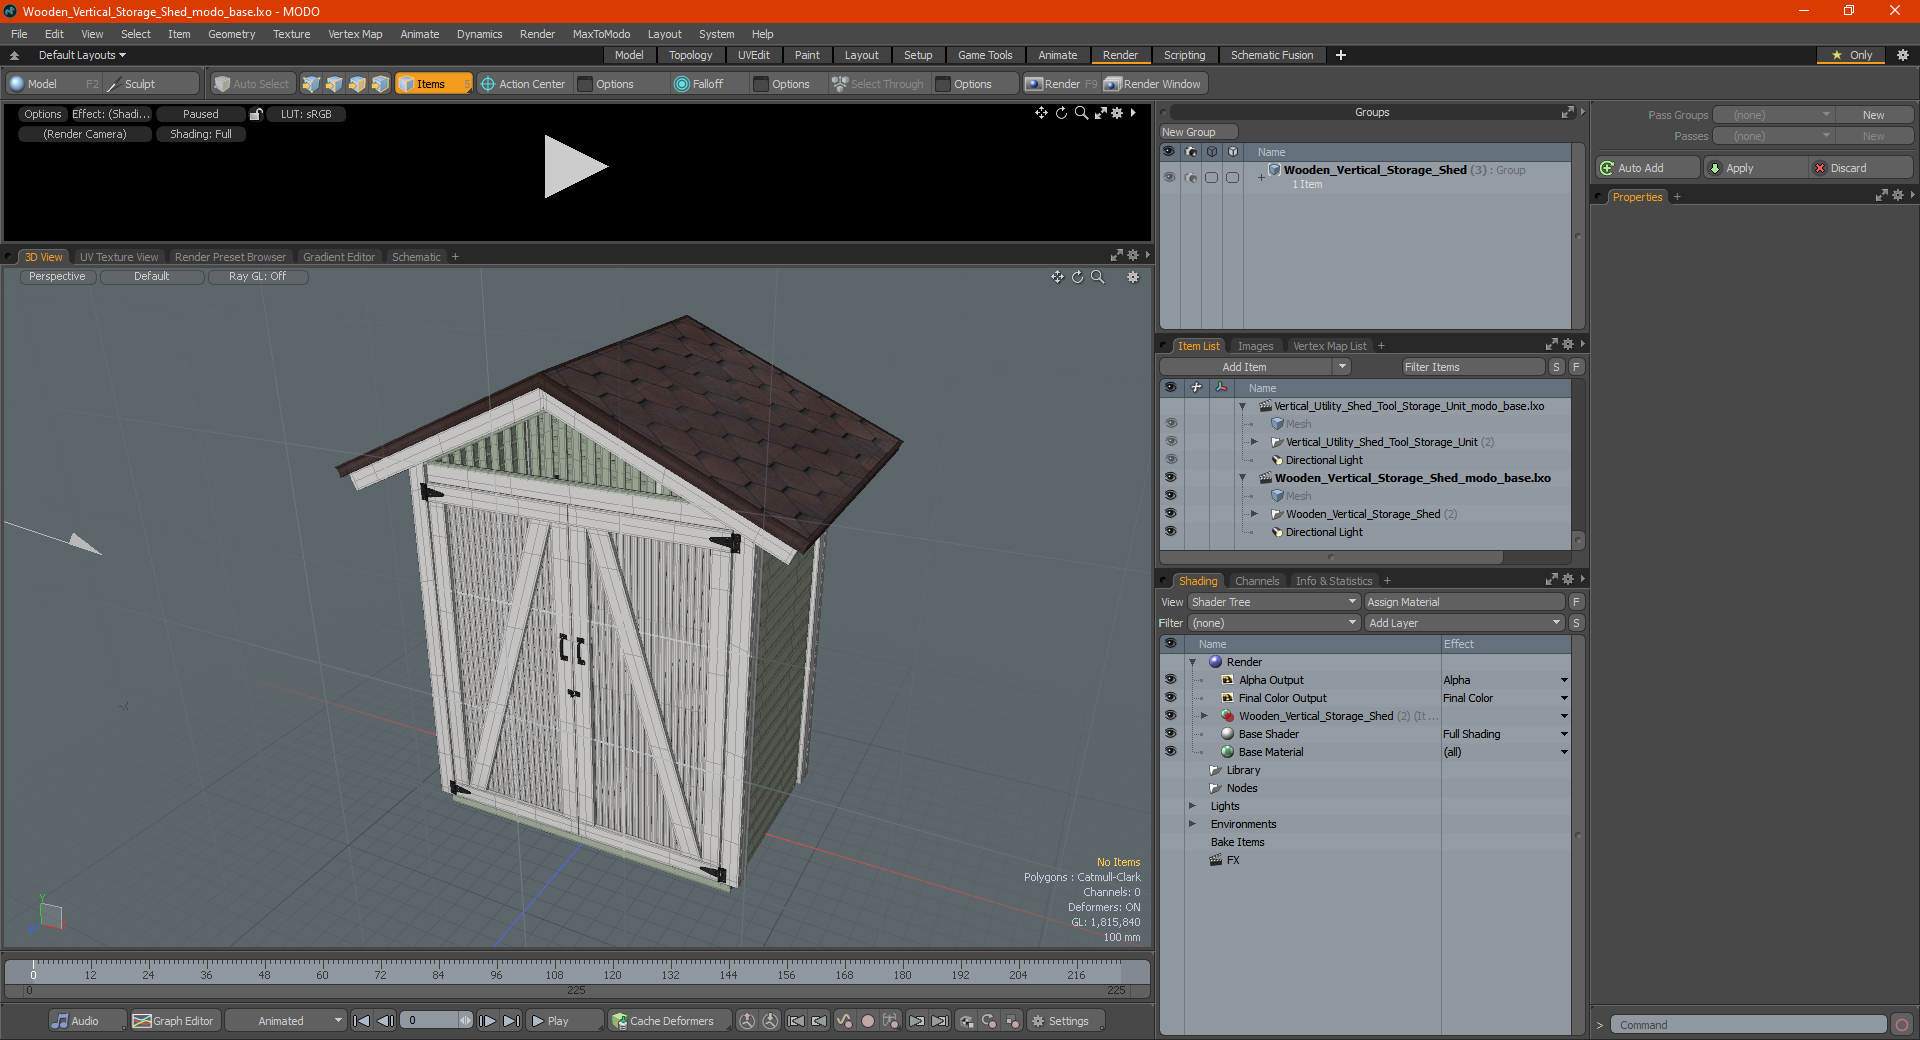
Task: Click Discard button
Action: pos(1861,168)
